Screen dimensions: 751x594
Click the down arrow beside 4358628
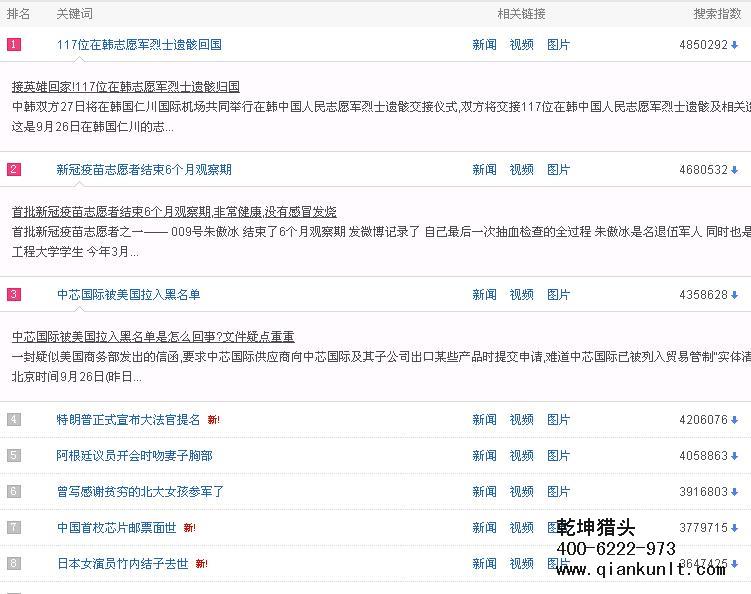coord(735,295)
